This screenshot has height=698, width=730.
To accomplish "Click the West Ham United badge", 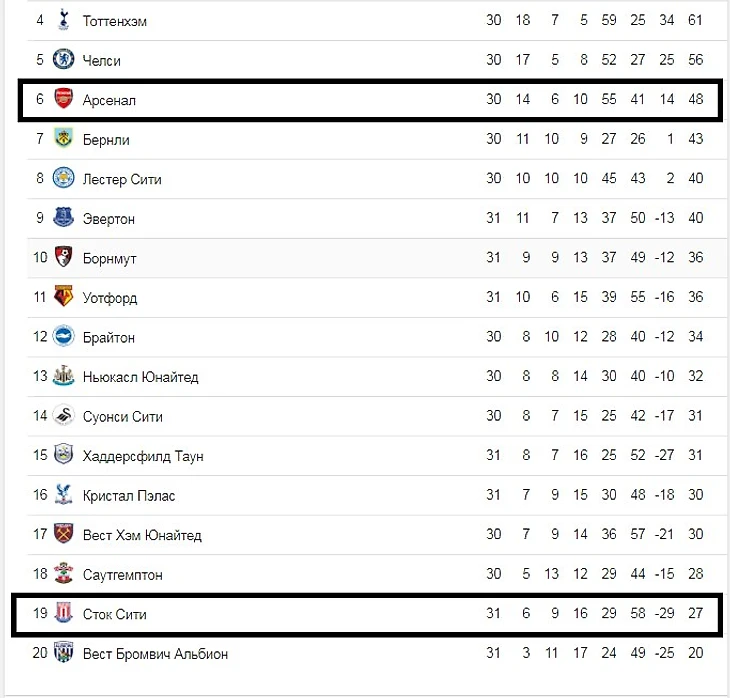I will [63, 534].
